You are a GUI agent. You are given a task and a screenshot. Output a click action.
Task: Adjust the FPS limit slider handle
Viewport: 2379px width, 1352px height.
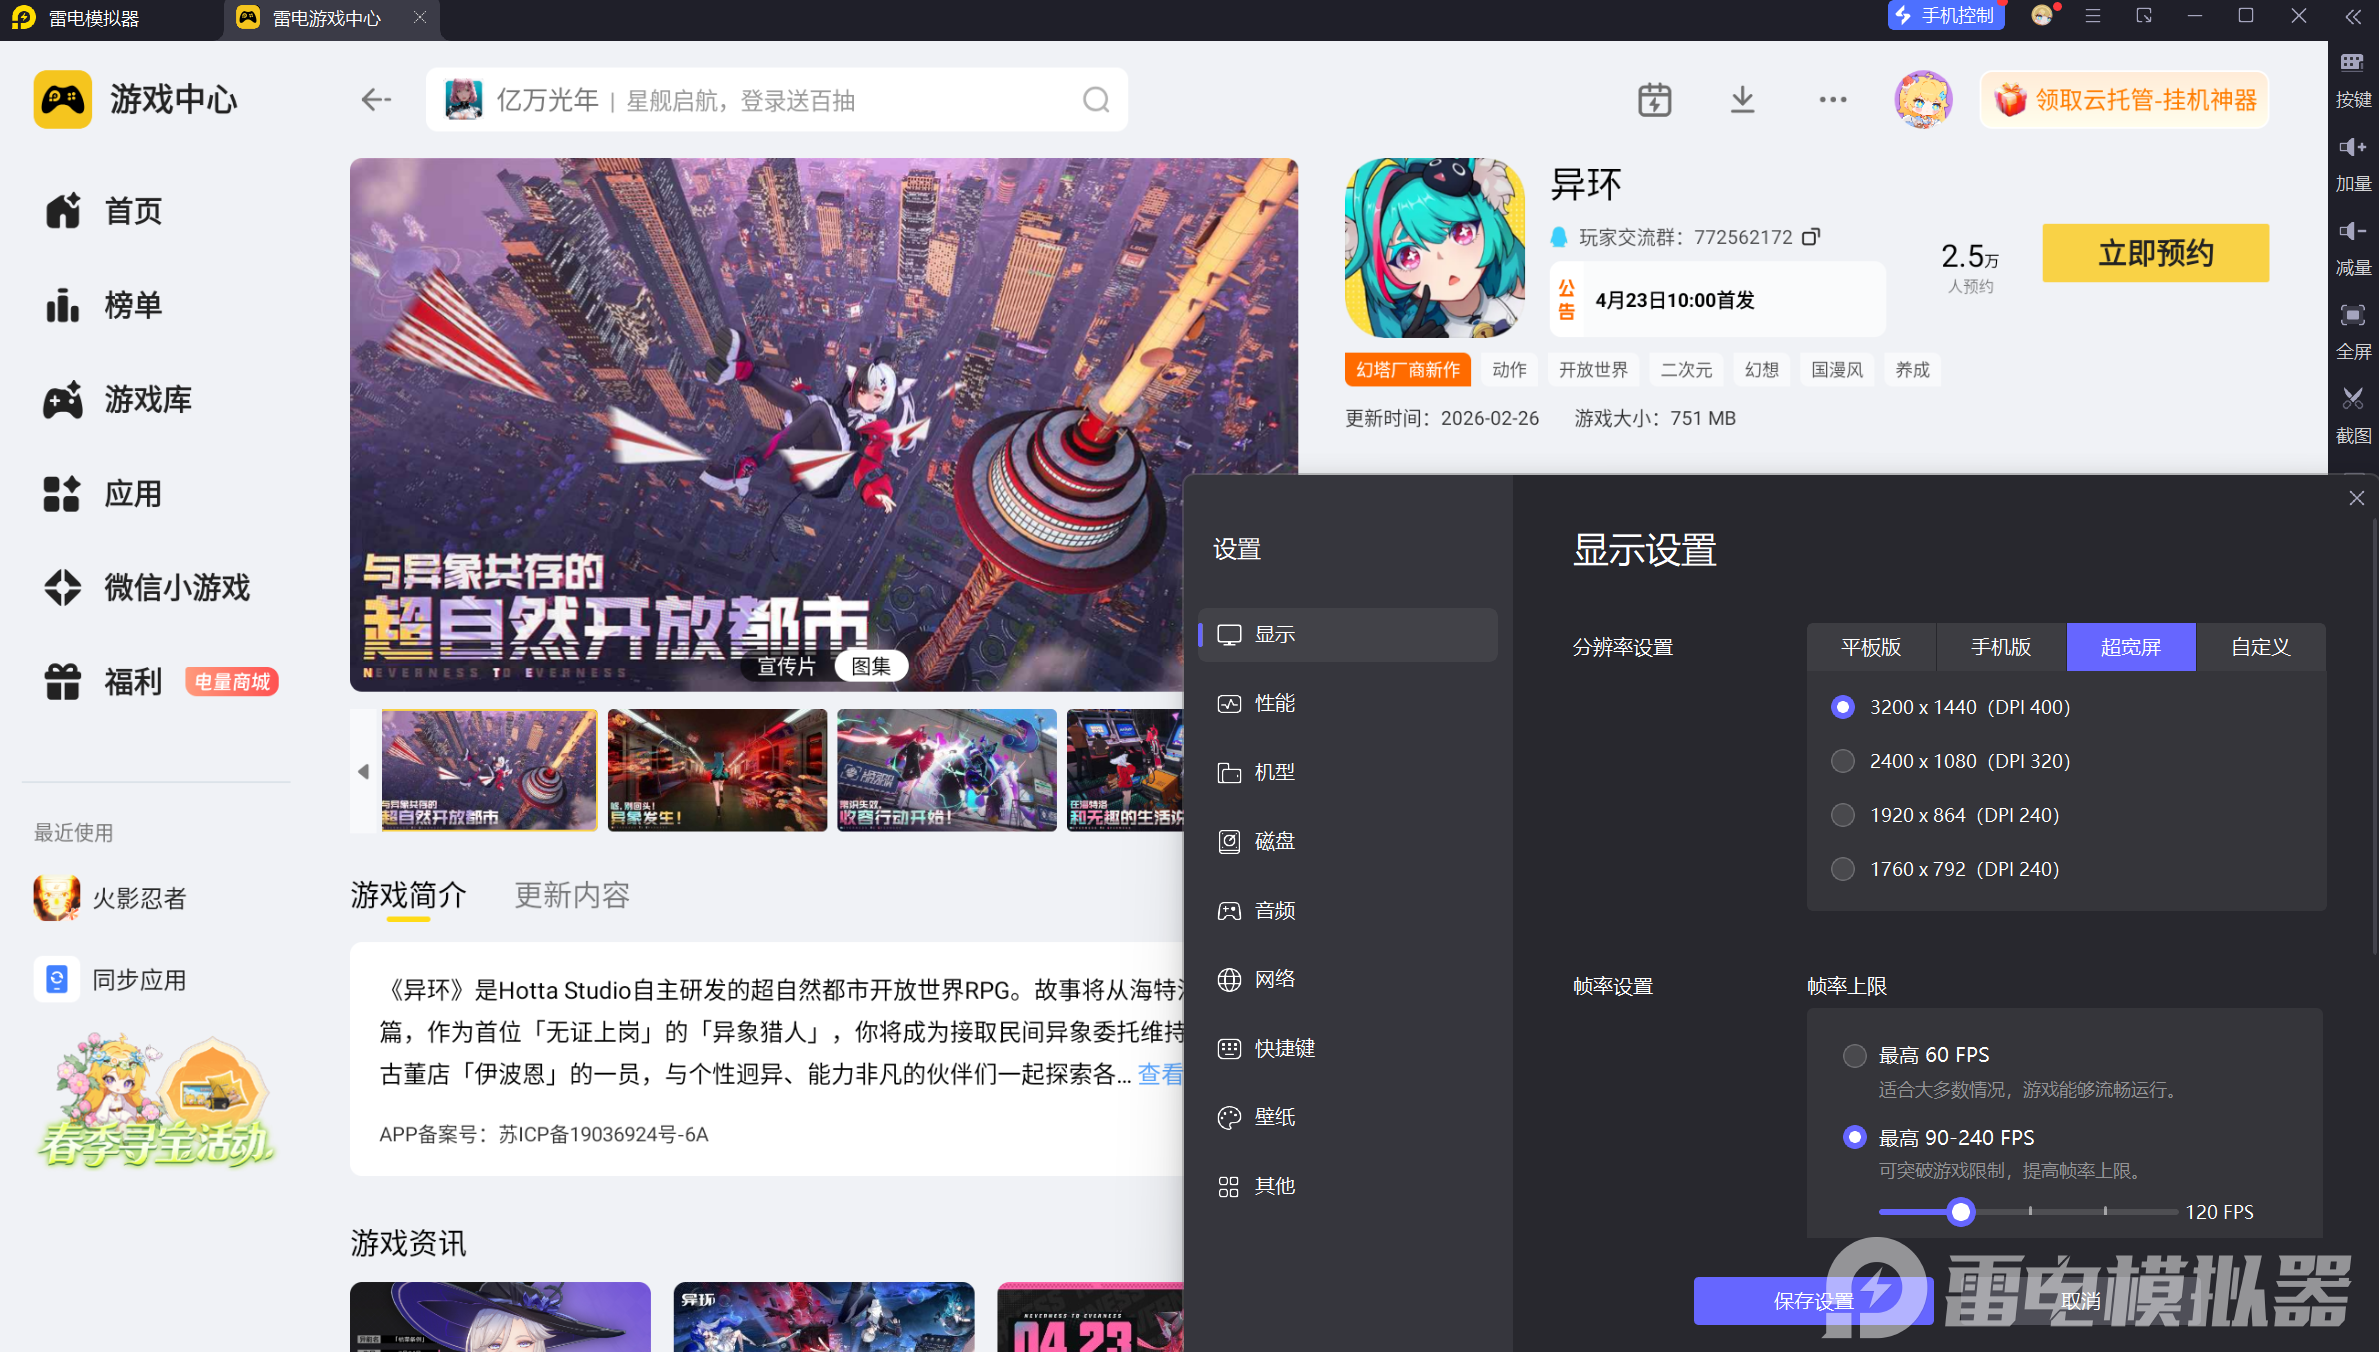[1960, 1212]
